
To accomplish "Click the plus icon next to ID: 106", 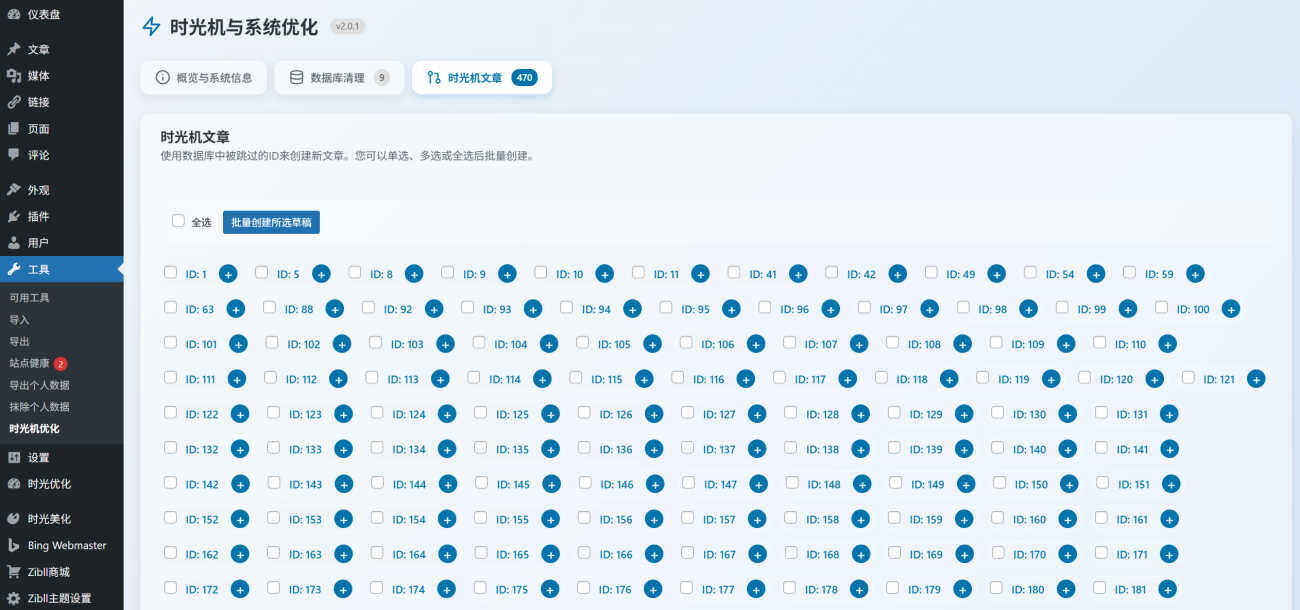I will (x=755, y=344).
